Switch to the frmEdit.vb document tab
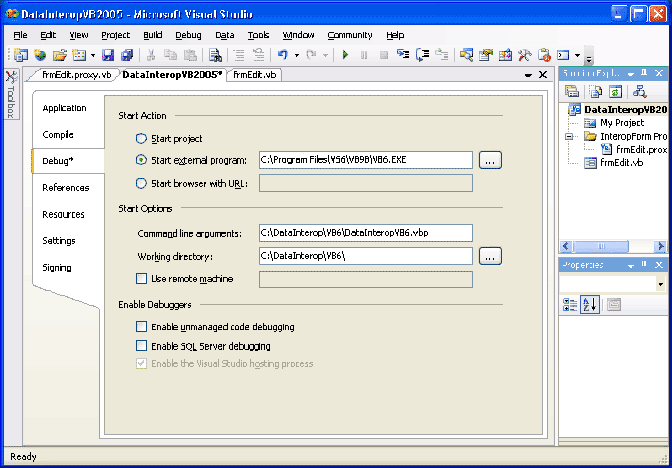Viewport: 672px width, 468px height. (x=254, y=75)
